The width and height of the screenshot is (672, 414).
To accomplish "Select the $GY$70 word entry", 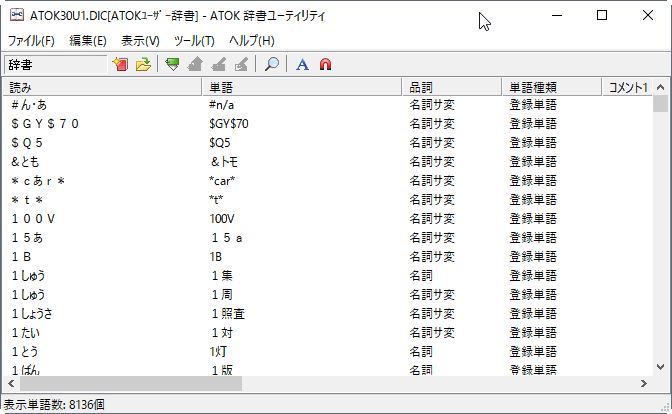I will point(228,124).
